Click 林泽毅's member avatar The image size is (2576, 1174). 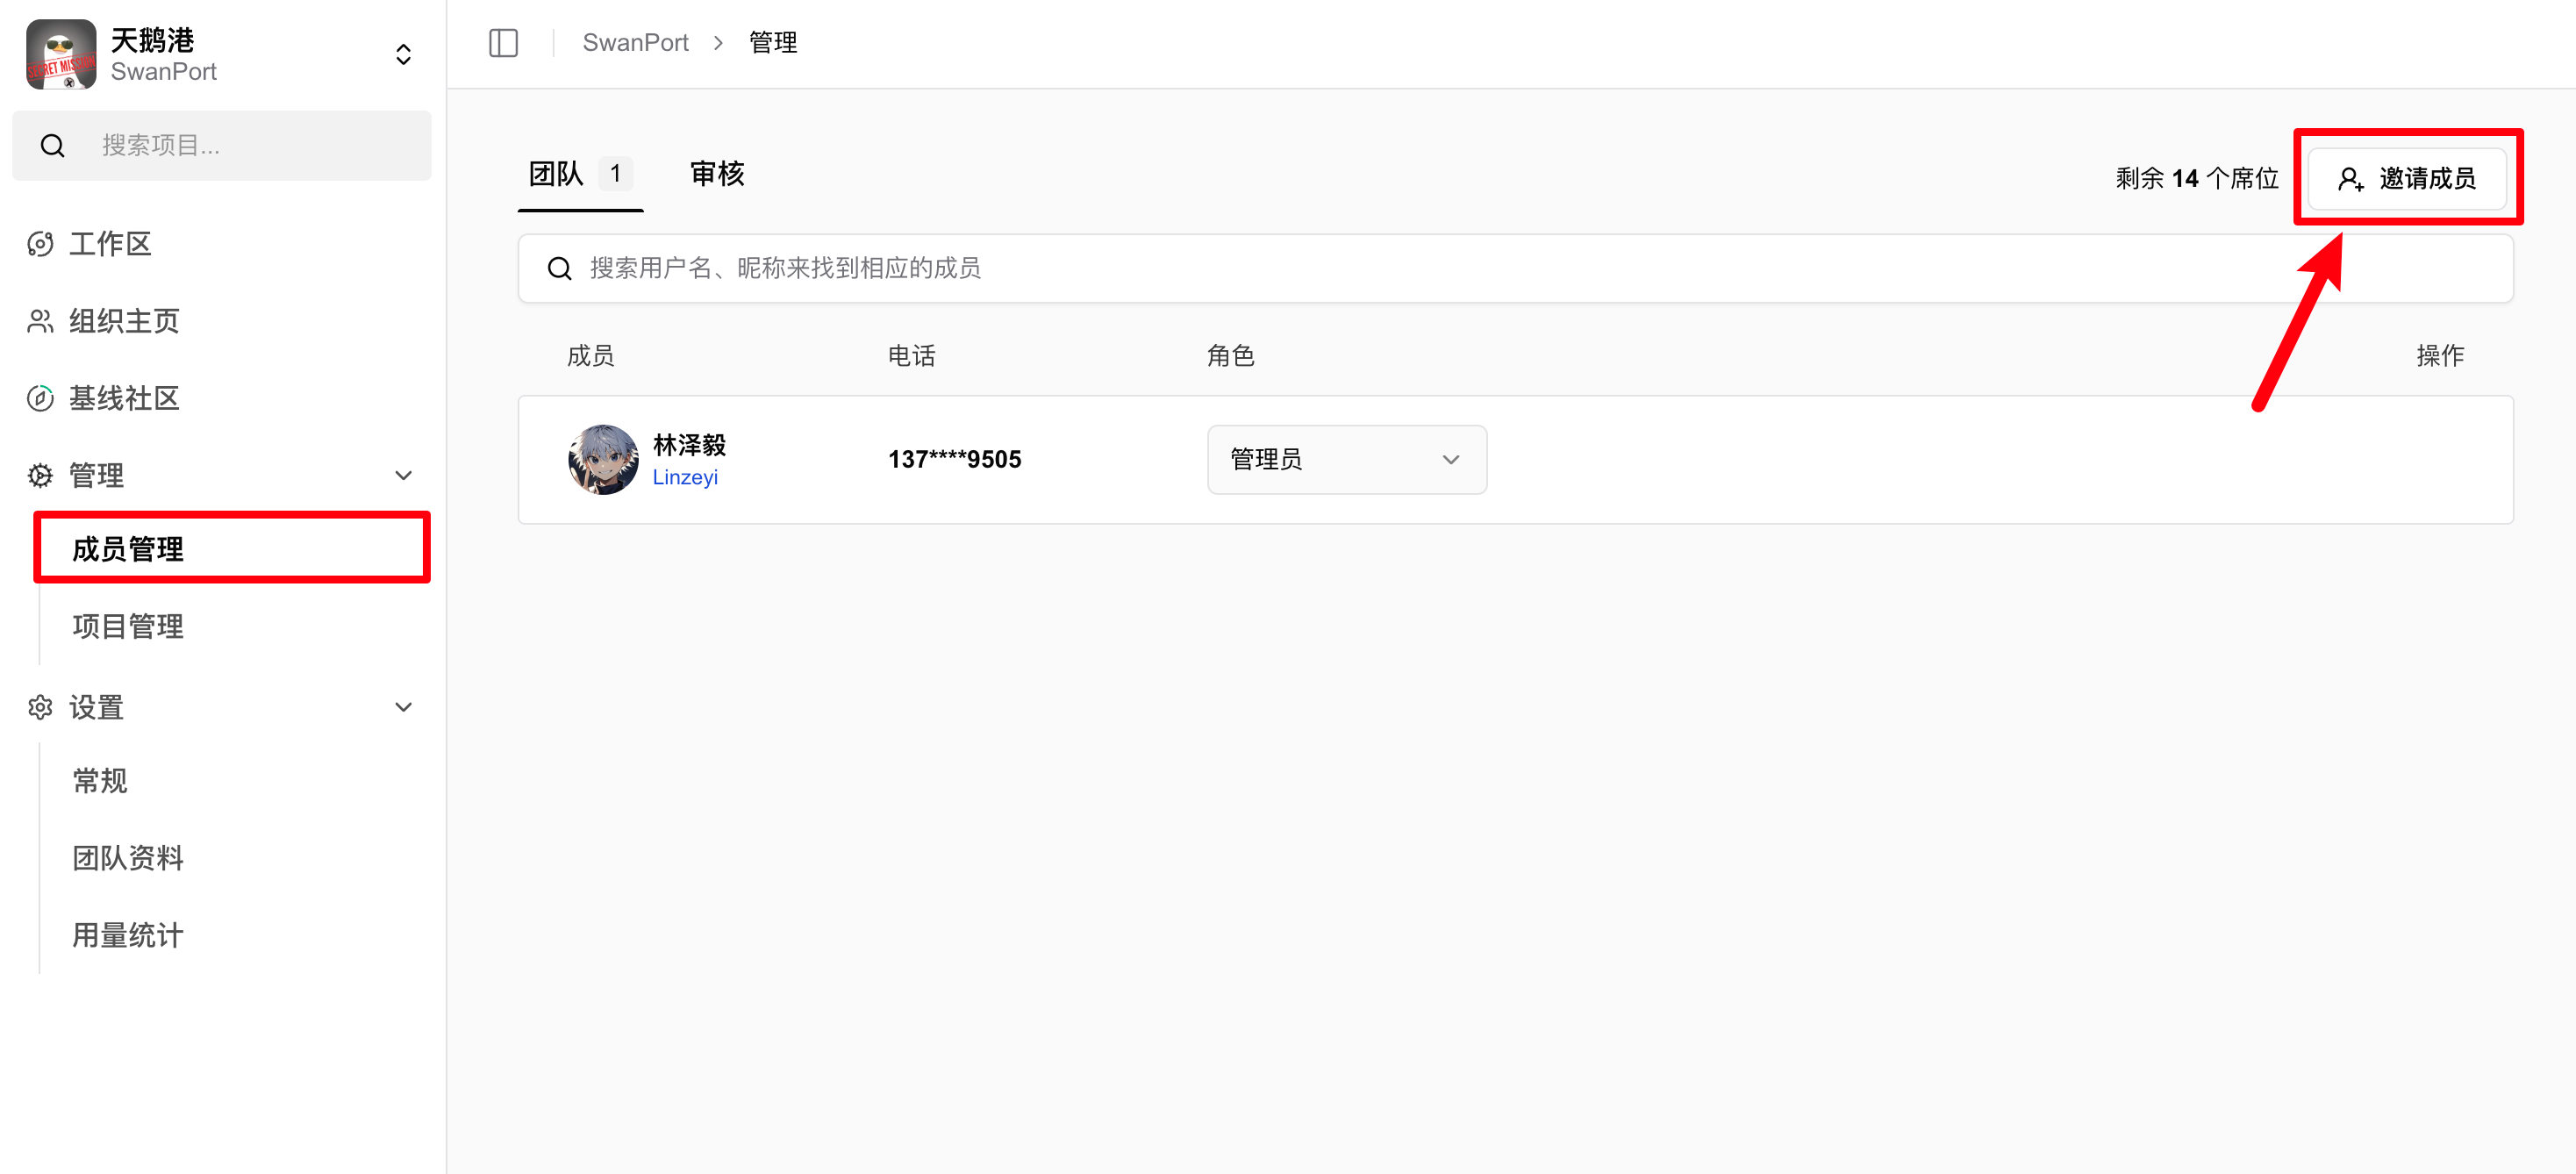603,459
